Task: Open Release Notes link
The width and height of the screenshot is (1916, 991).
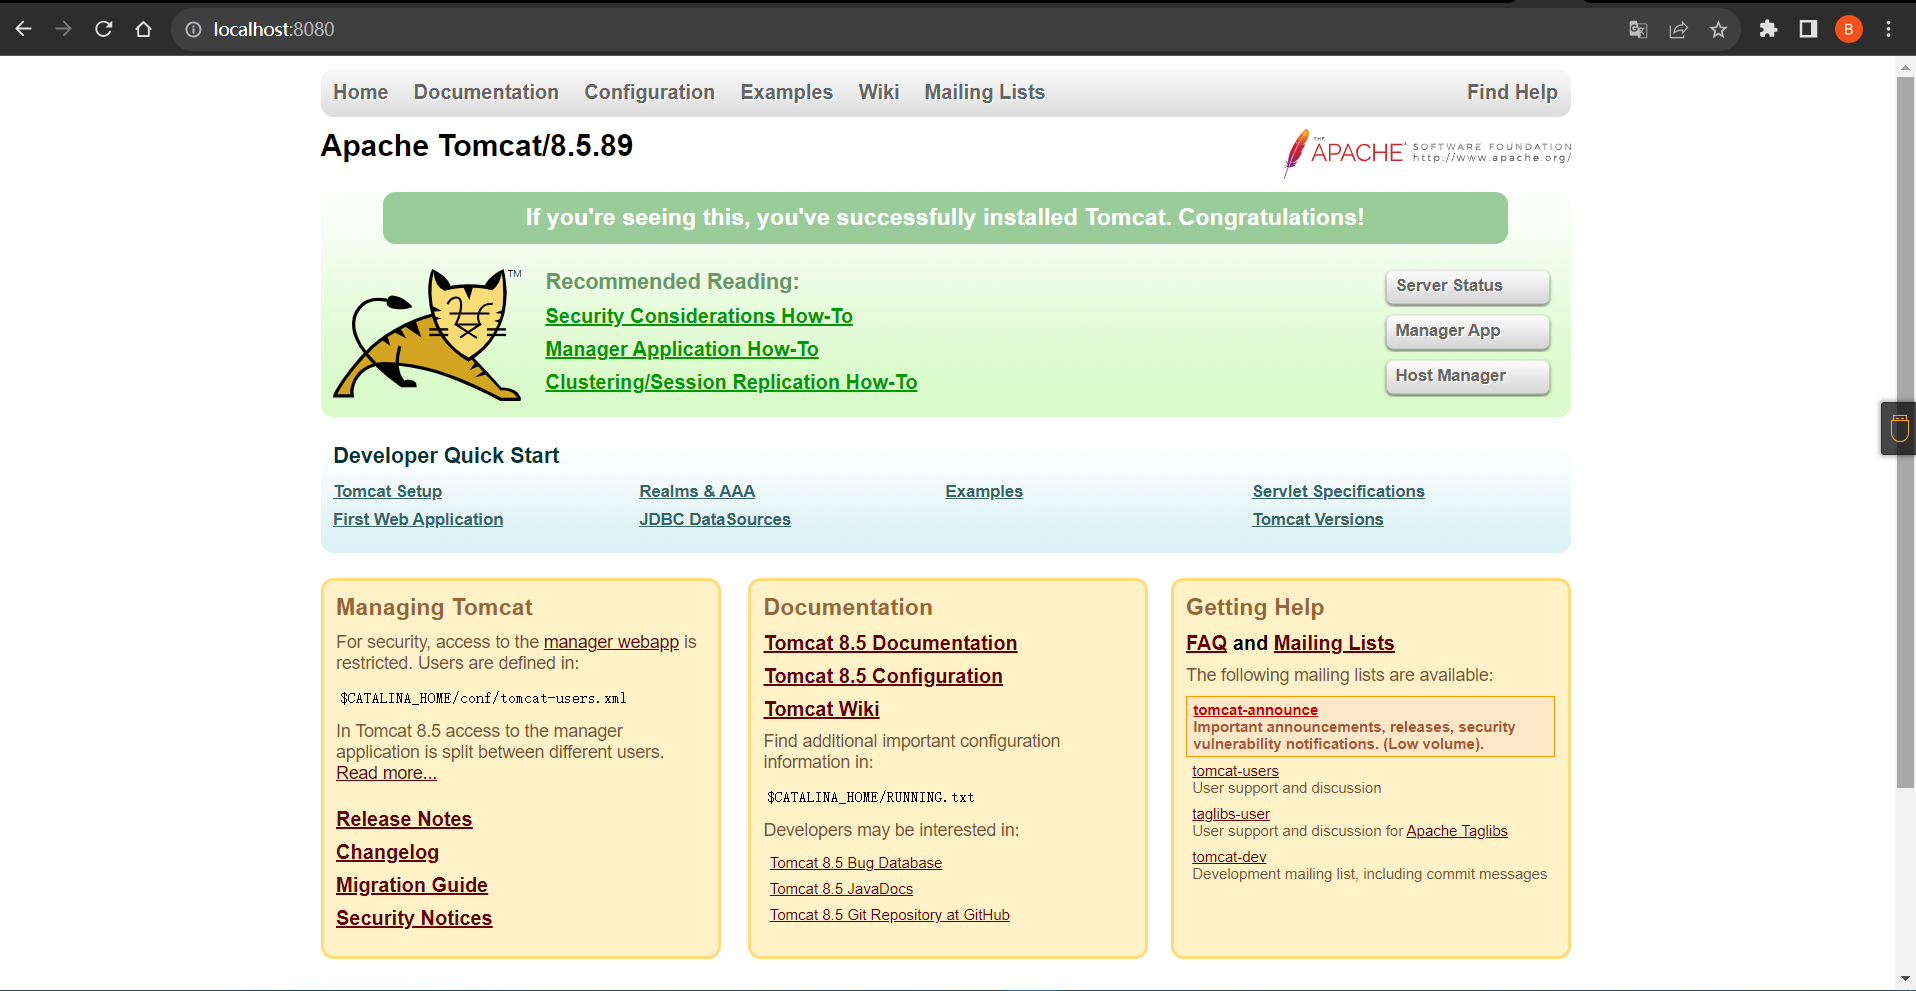Action: click(x=404, y=819)
